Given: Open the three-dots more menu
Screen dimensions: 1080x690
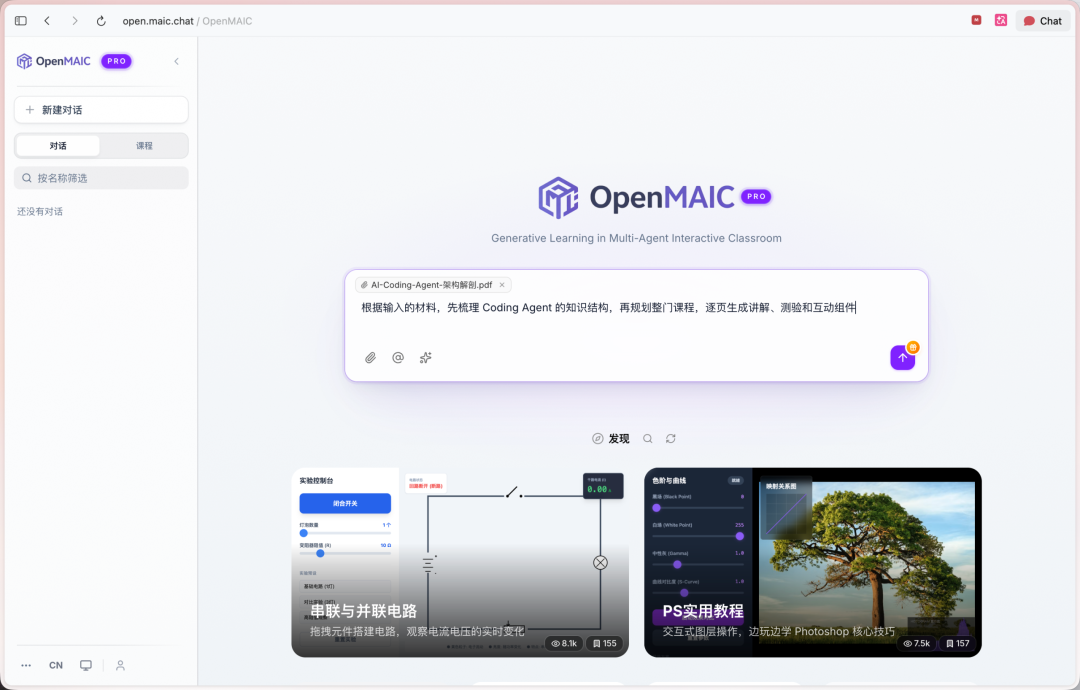Looking at the screenshot, I should [x=26, y=665].
